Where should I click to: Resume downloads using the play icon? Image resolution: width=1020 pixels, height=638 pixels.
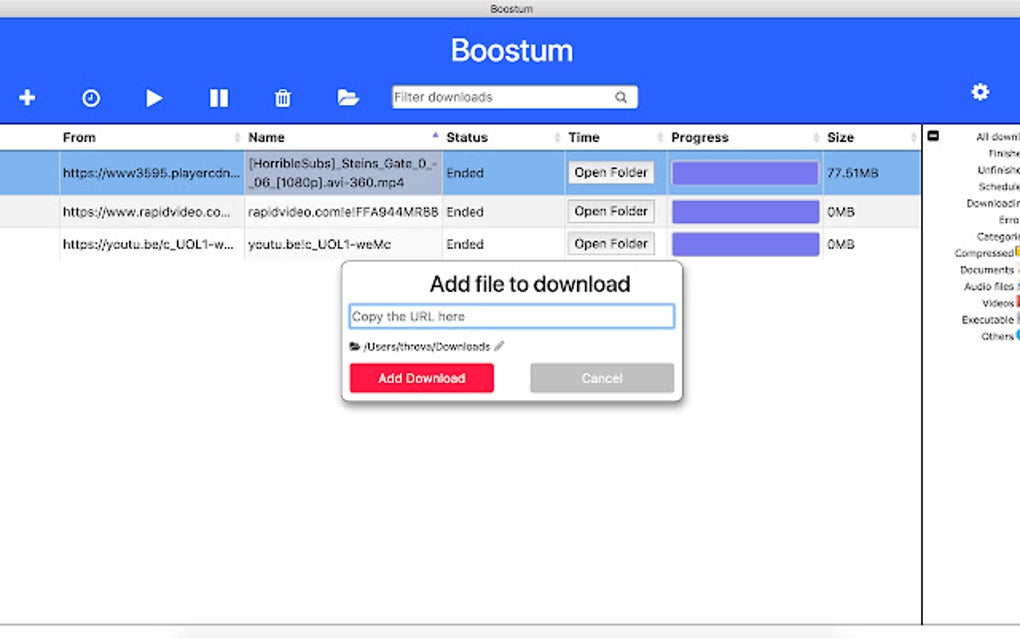pyautogui.click(x=154, y=97)
